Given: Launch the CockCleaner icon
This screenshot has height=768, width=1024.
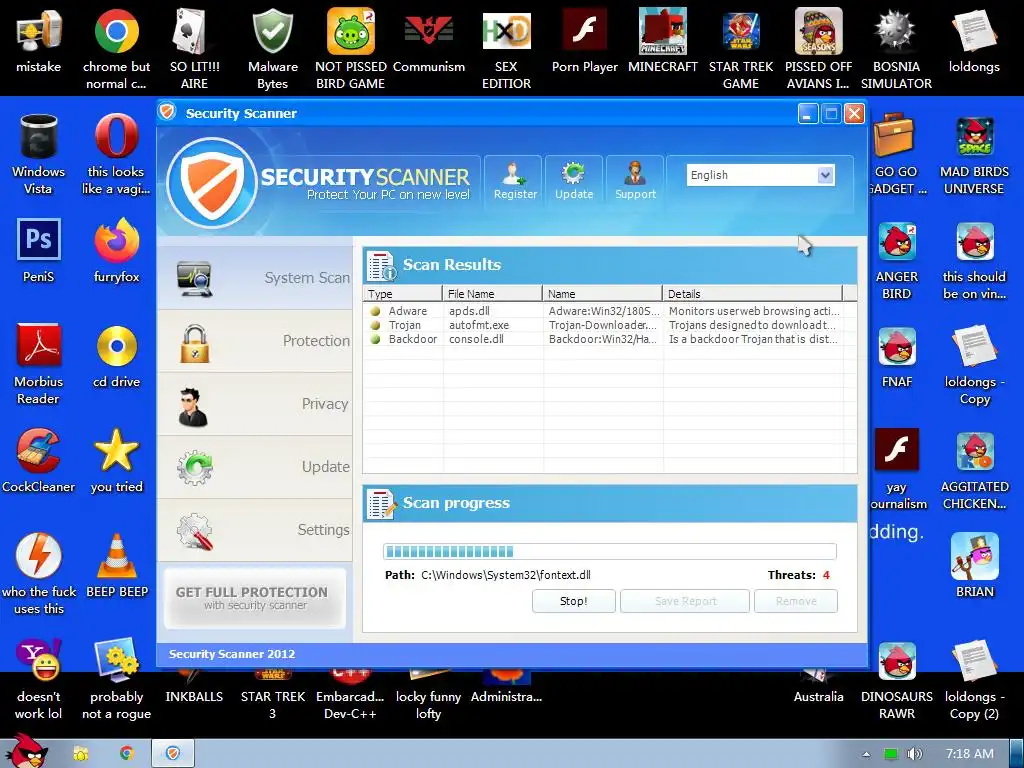Looking at the screenshot, I should click(39, 460).
